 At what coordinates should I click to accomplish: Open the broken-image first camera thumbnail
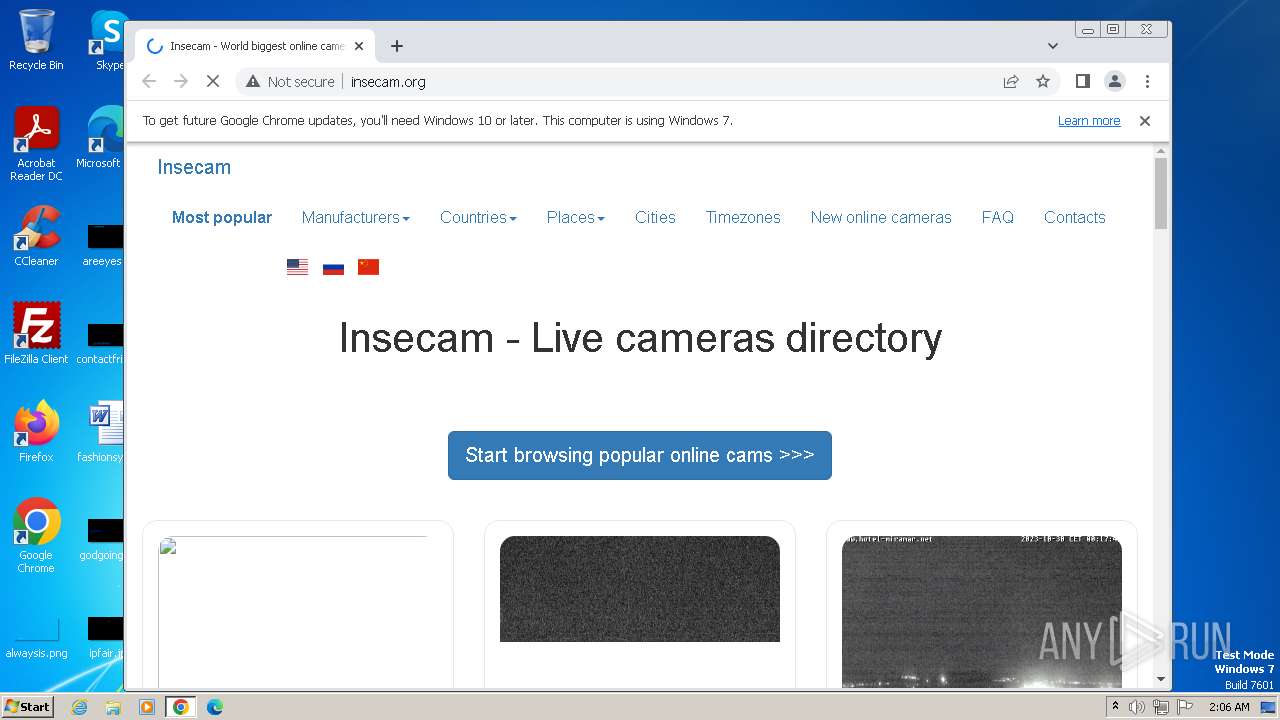click(293, 612)
